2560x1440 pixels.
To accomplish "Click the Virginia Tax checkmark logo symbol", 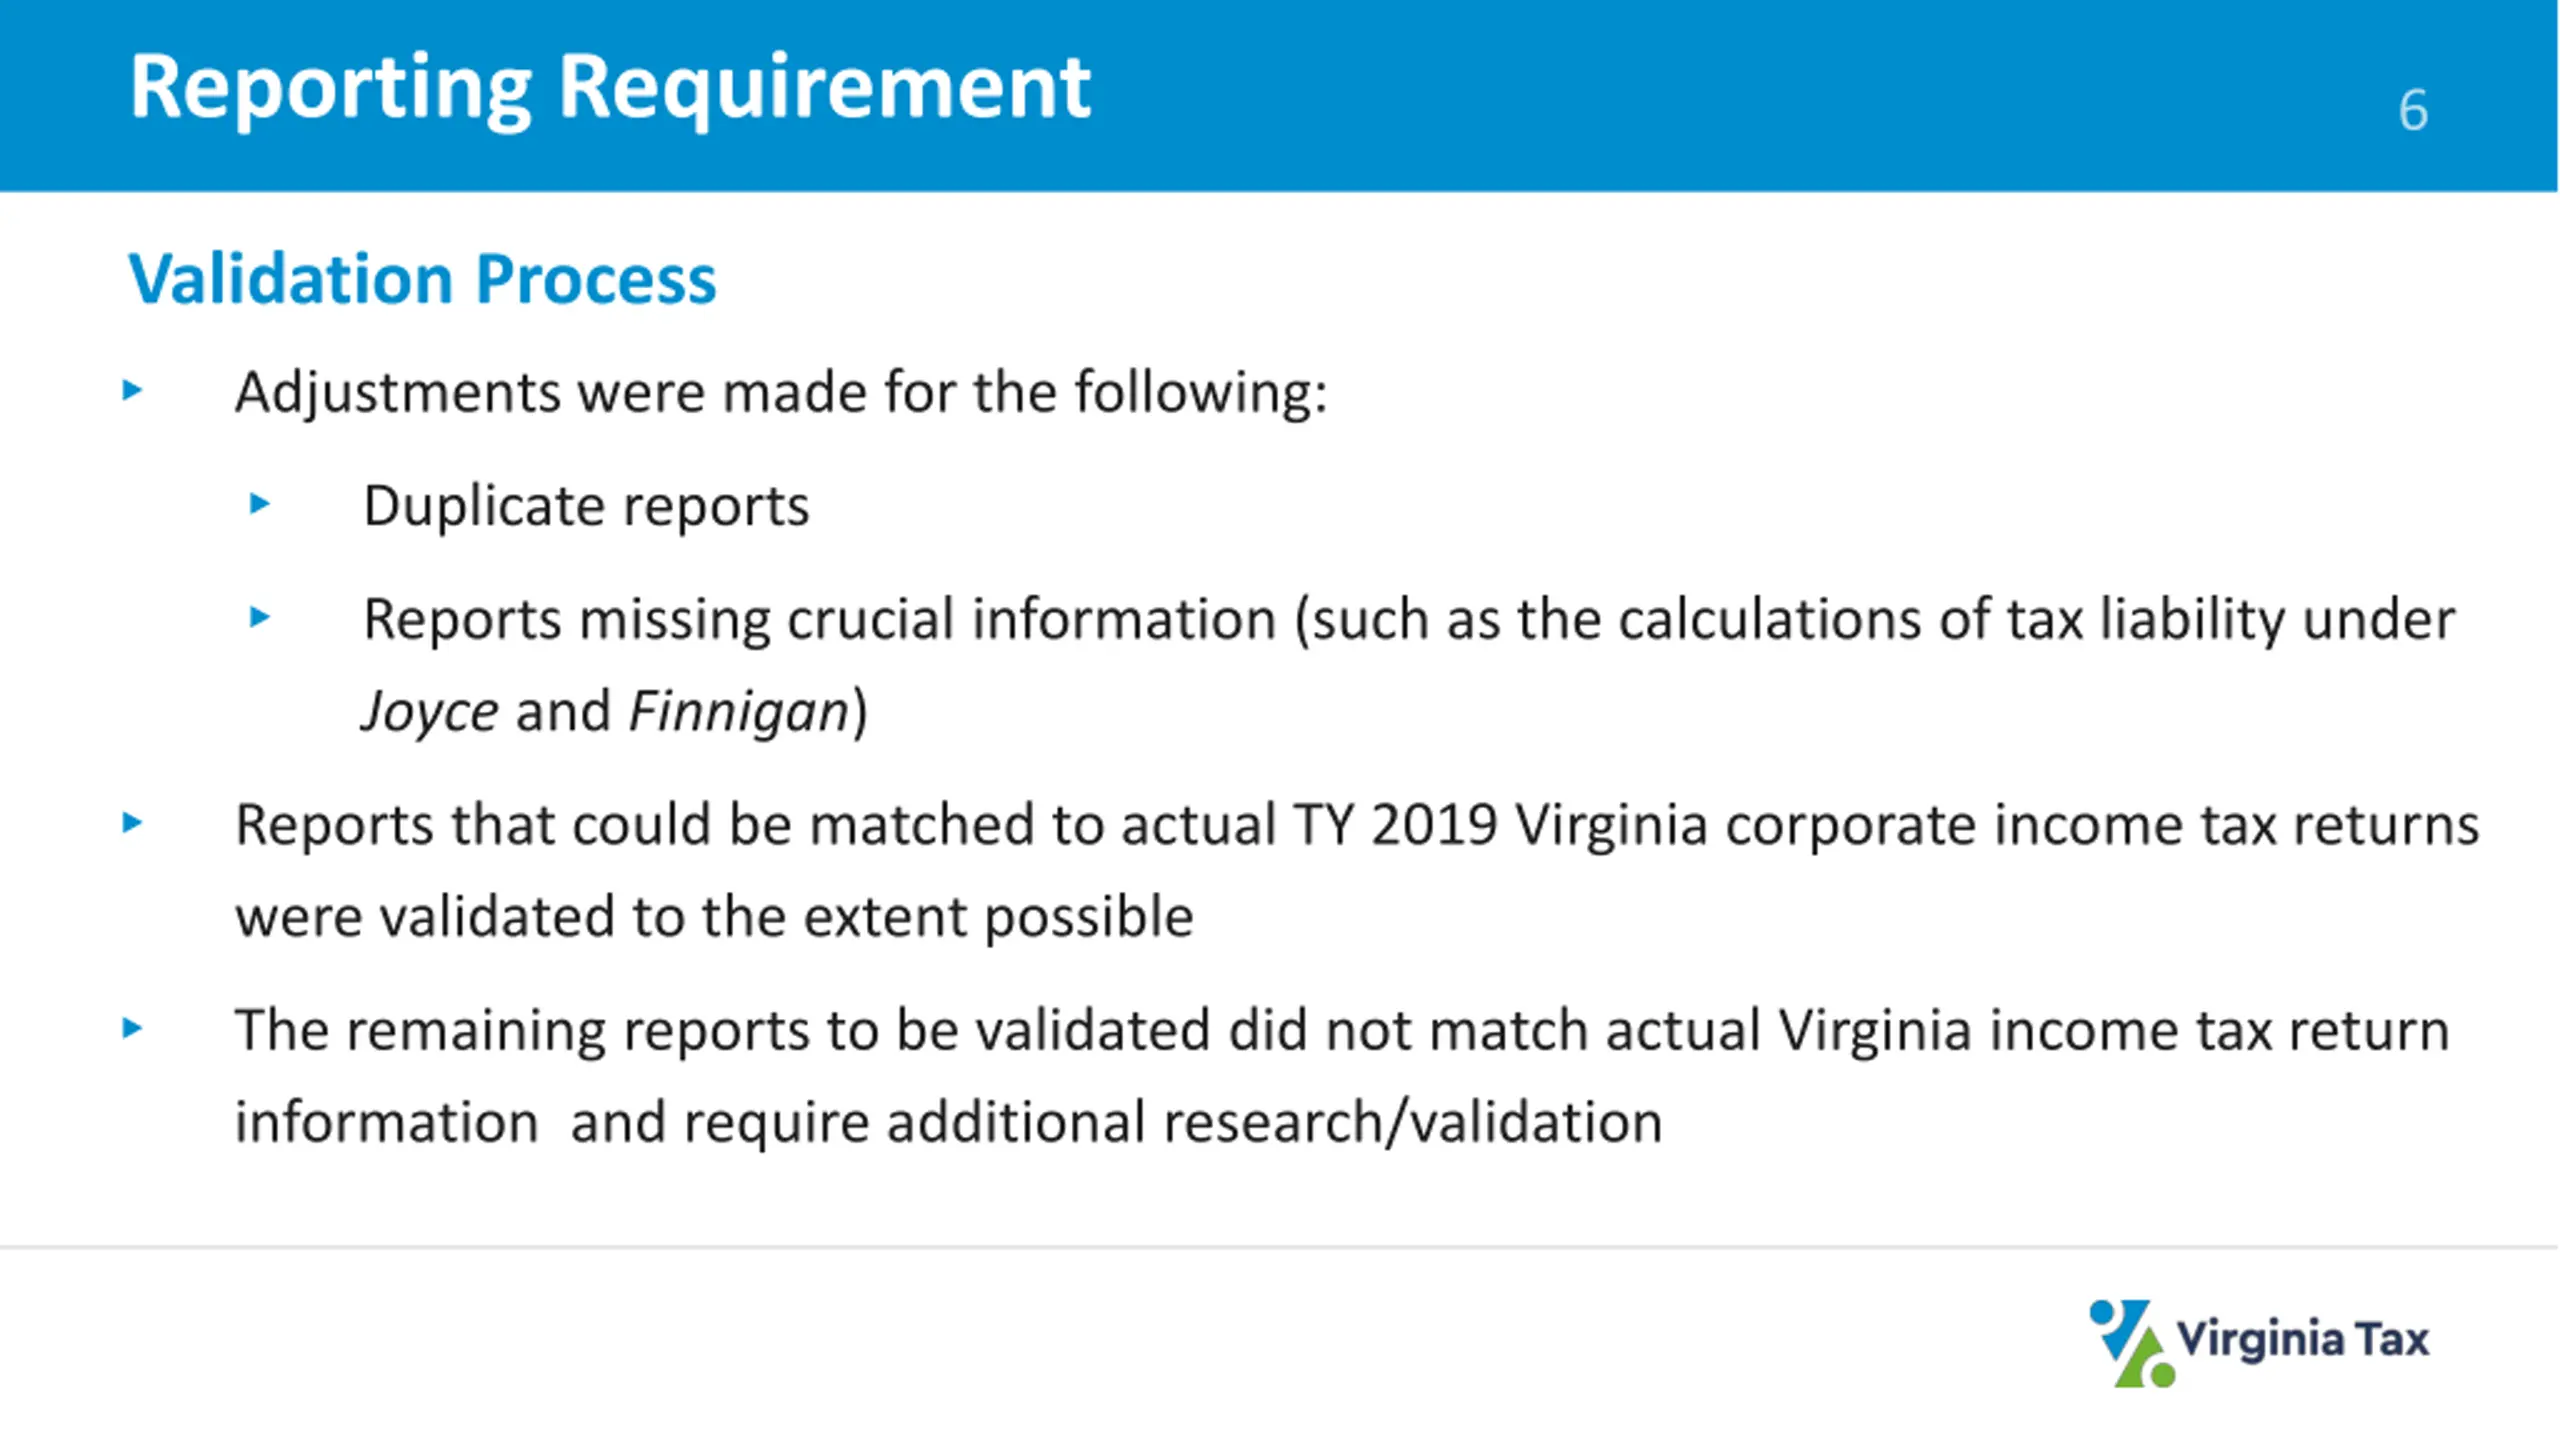I will point(2131,1342).
